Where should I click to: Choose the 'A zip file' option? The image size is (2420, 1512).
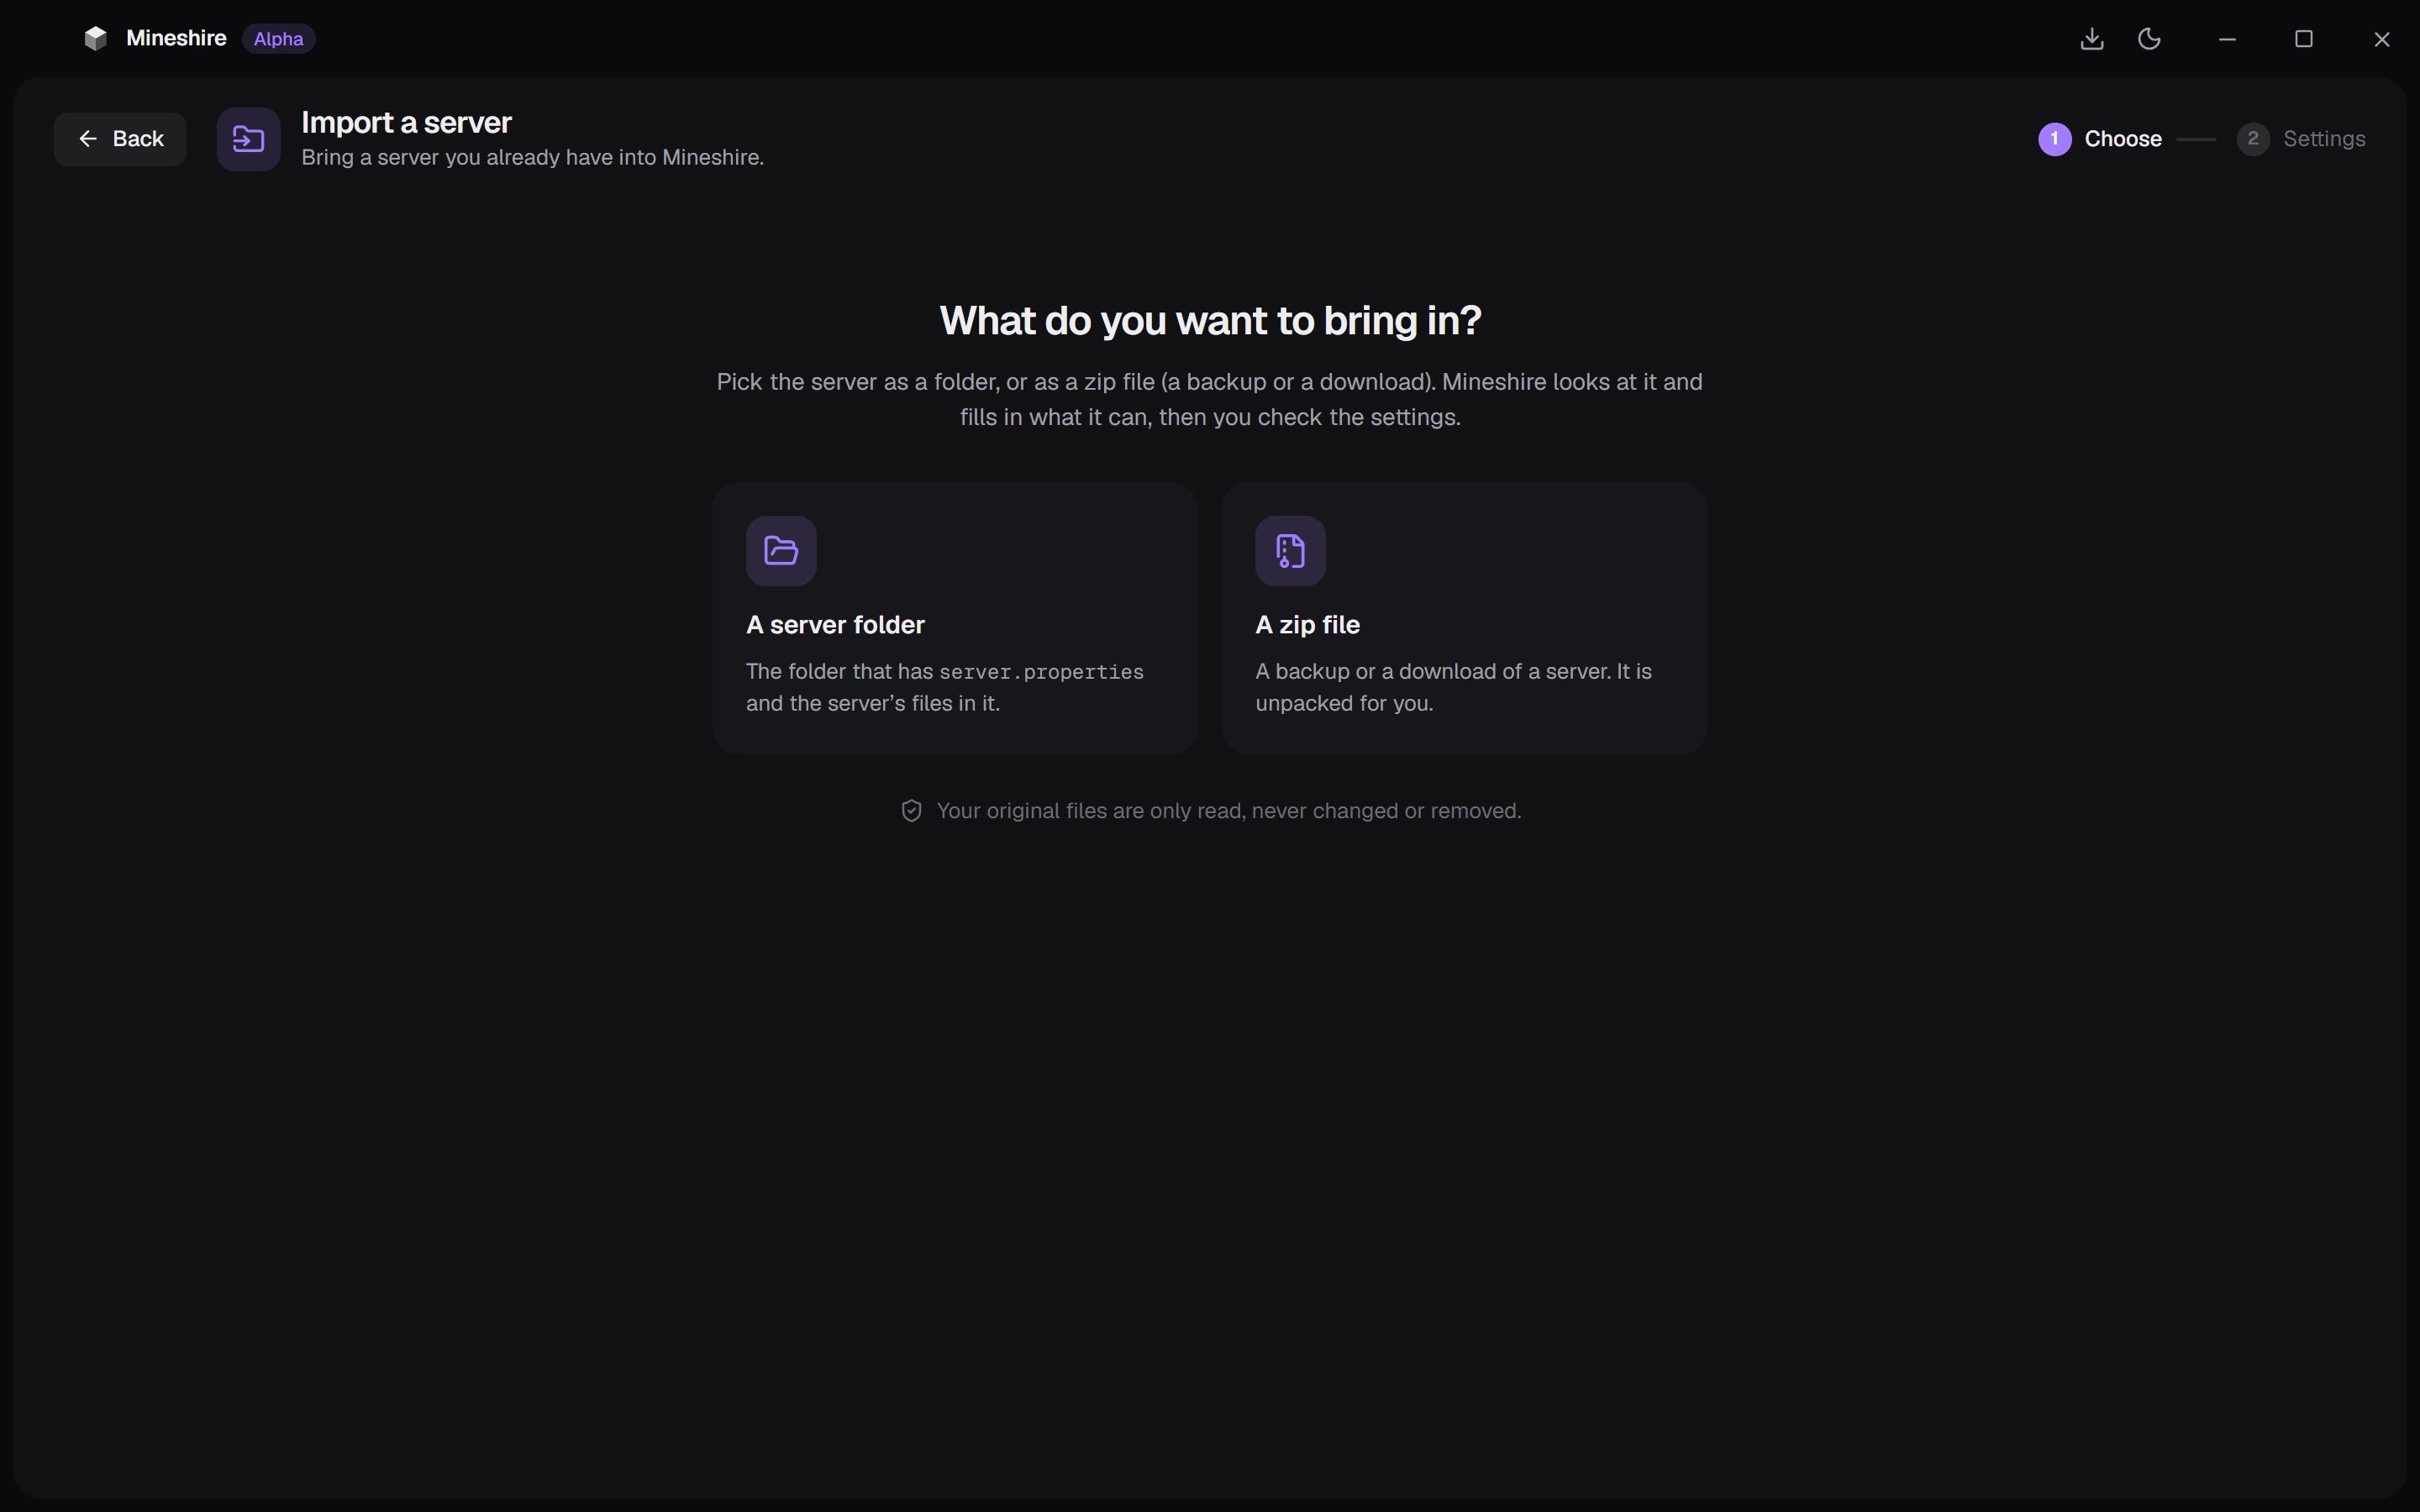click(1464, 618)
